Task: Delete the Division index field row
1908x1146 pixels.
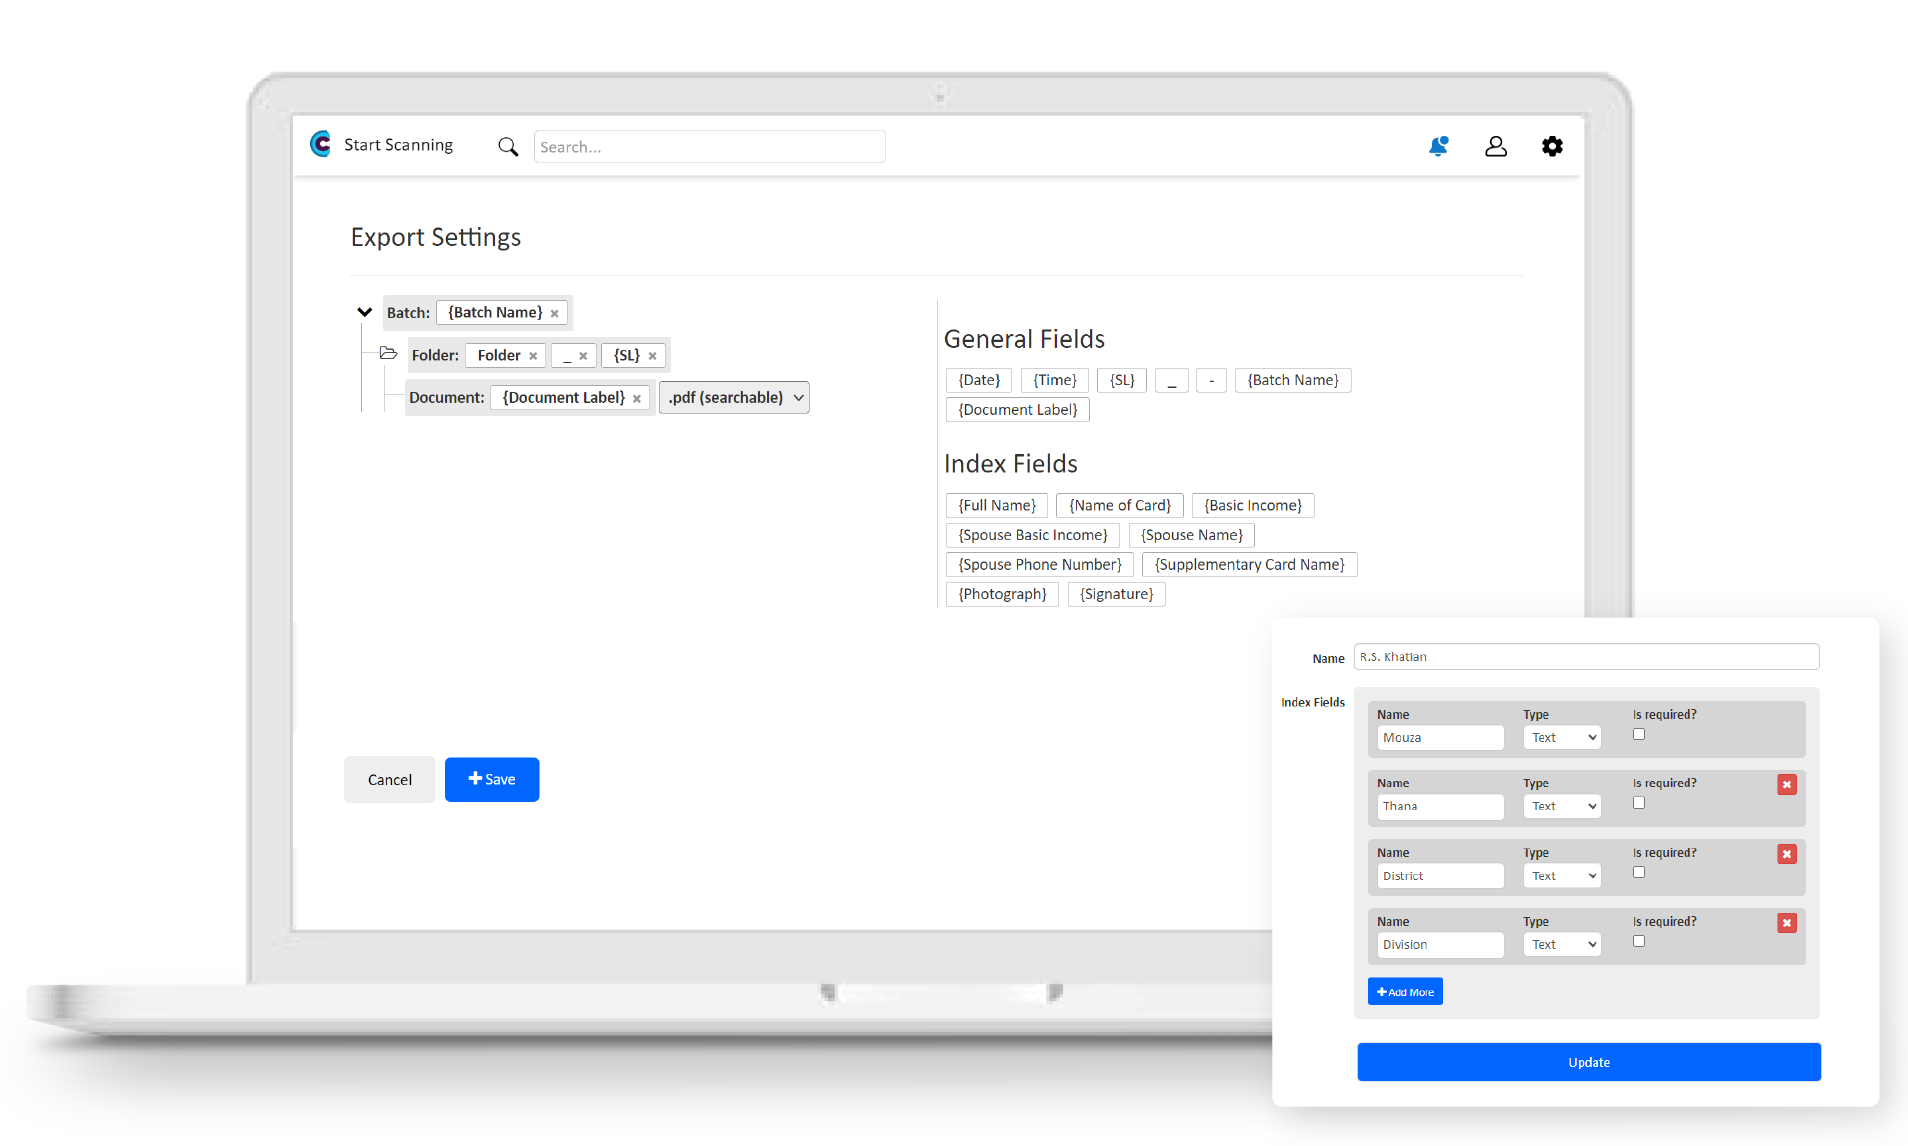Action: [1787, 923]
